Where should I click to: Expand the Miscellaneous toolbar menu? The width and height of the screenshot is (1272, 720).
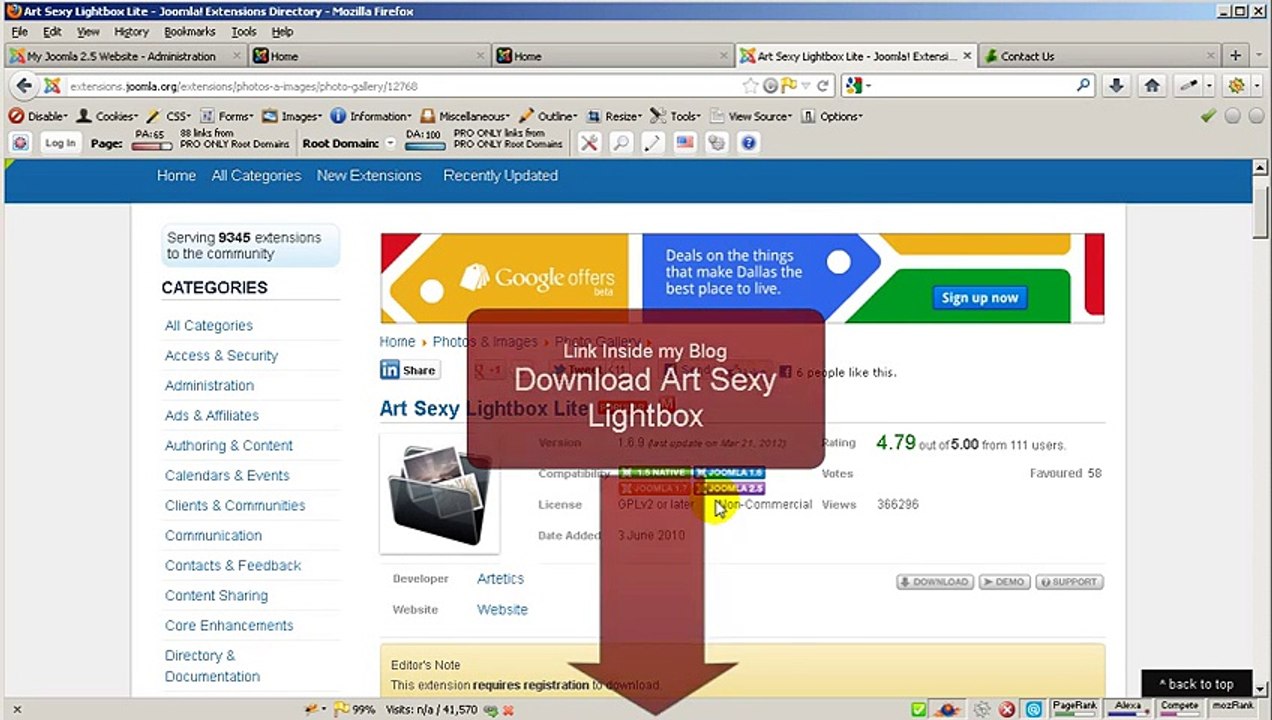click(466, 116)
